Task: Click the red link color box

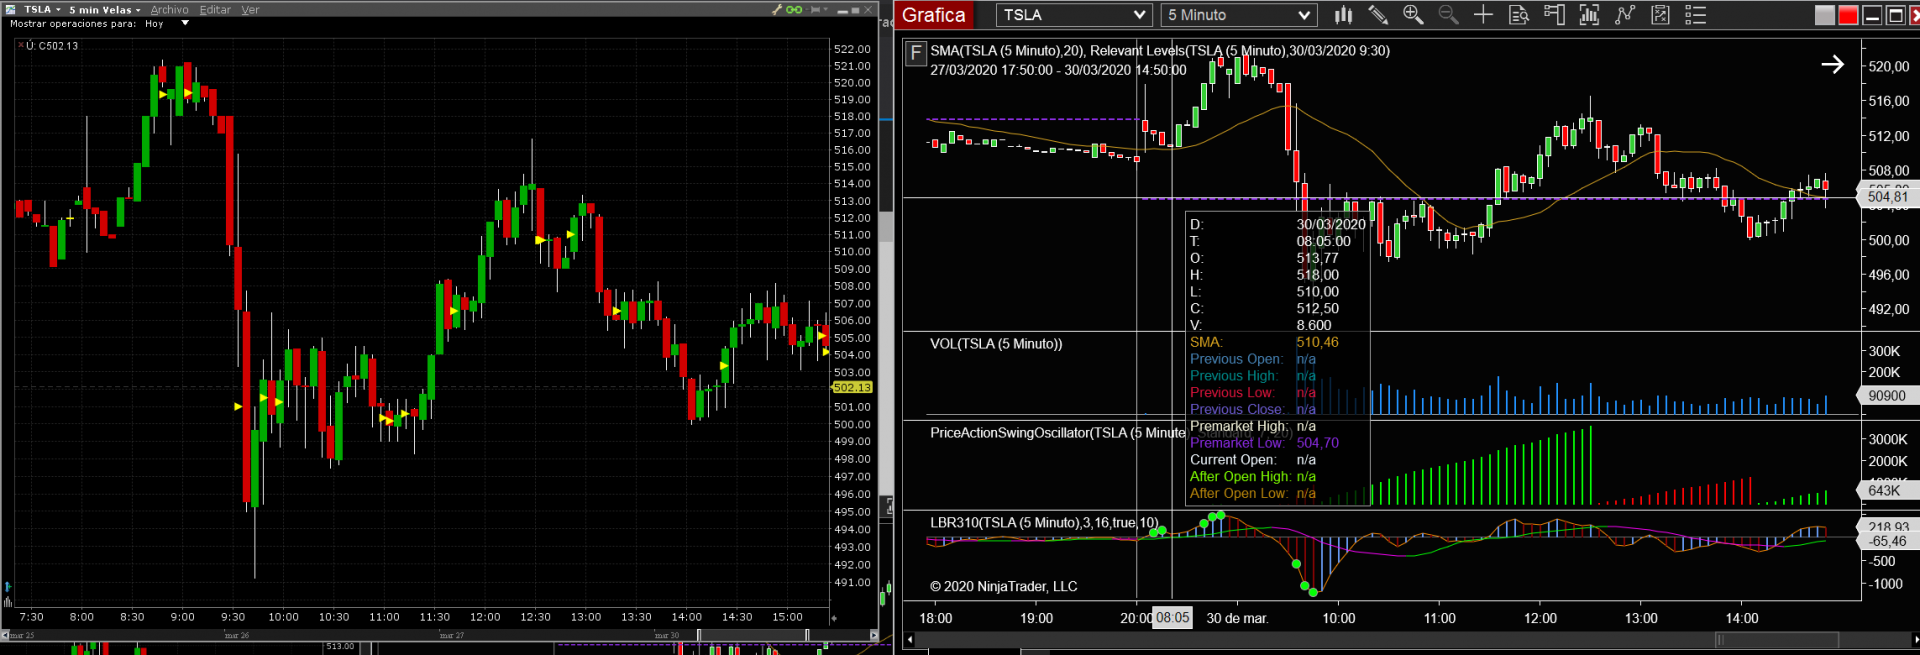Action: point(1848,15)
